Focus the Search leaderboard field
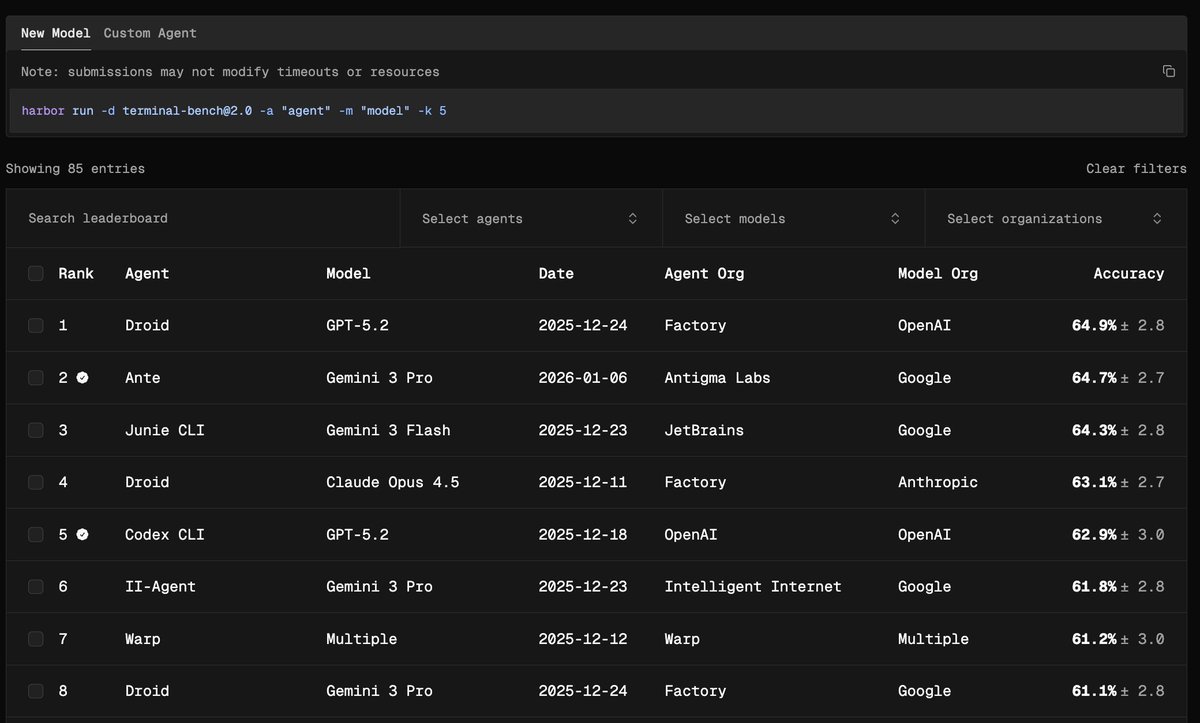1200x723 pixels. (203, 218)
